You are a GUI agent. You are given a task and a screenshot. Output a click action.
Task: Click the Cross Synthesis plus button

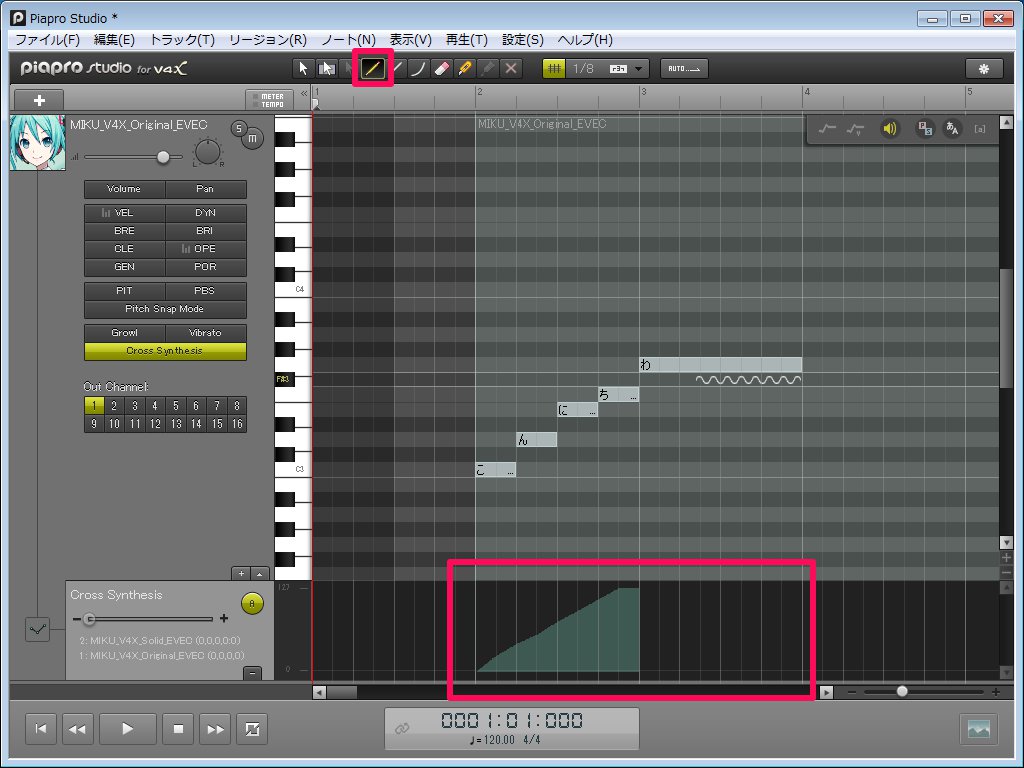tap(224, 618)
